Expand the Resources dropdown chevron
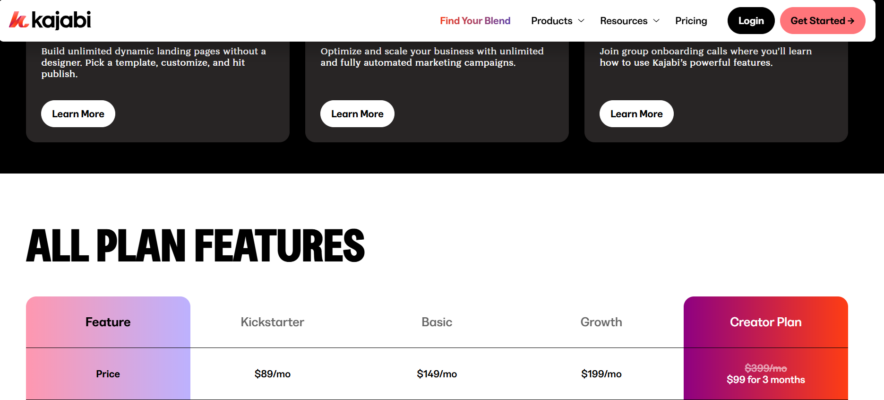 [x=656, y=21]
